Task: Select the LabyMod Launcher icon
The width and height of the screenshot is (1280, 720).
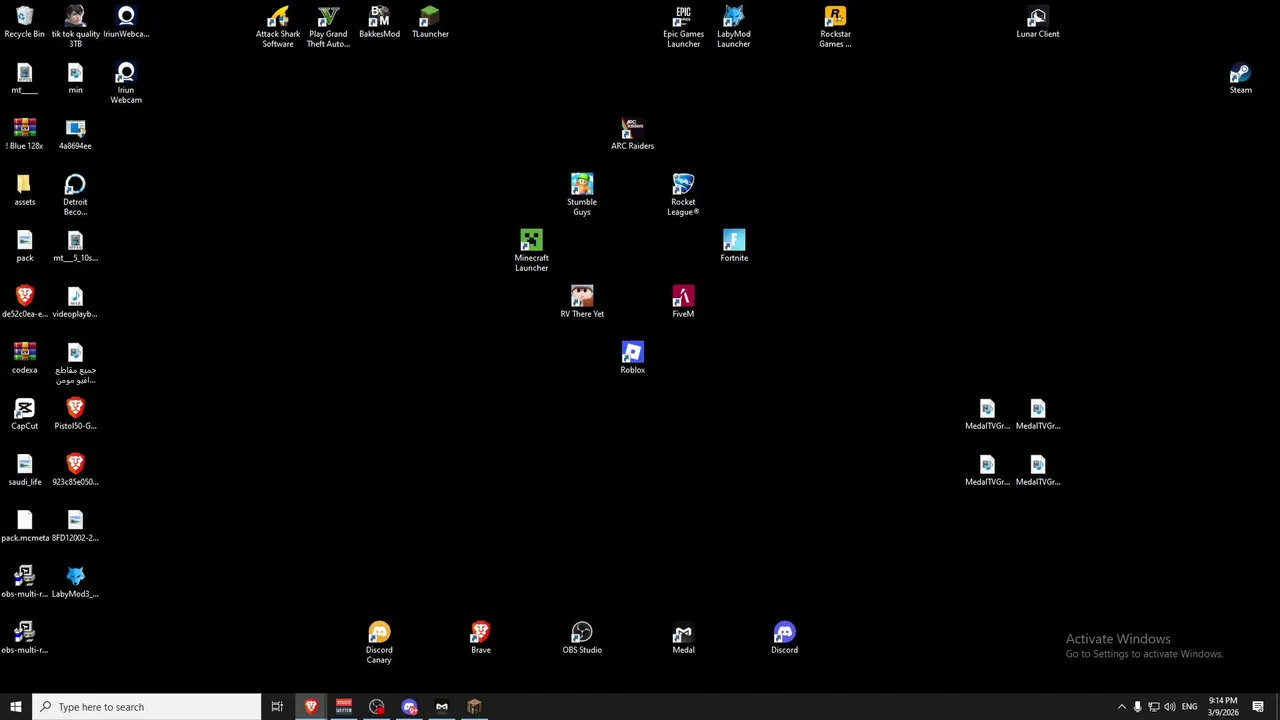Action: 734,27
